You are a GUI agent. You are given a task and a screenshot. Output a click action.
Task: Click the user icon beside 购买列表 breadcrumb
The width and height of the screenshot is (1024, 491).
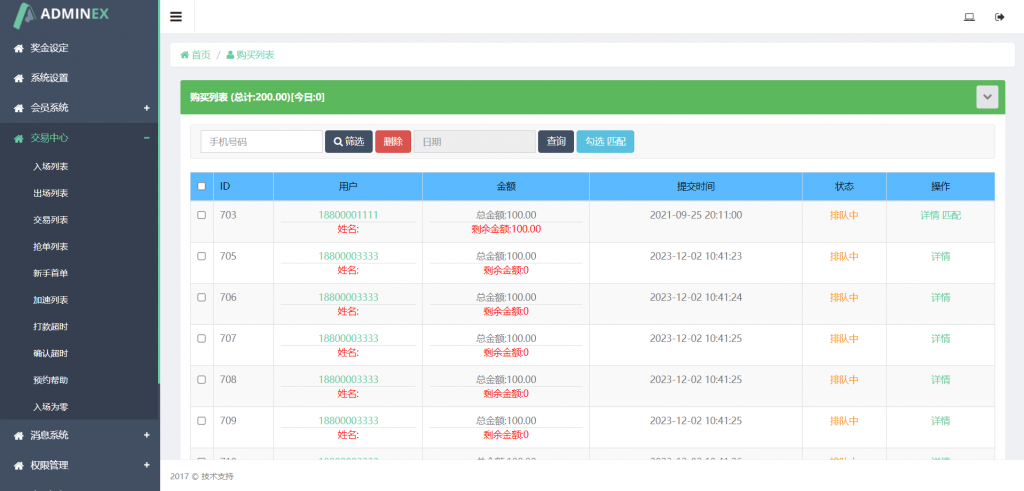pos(230,55)
